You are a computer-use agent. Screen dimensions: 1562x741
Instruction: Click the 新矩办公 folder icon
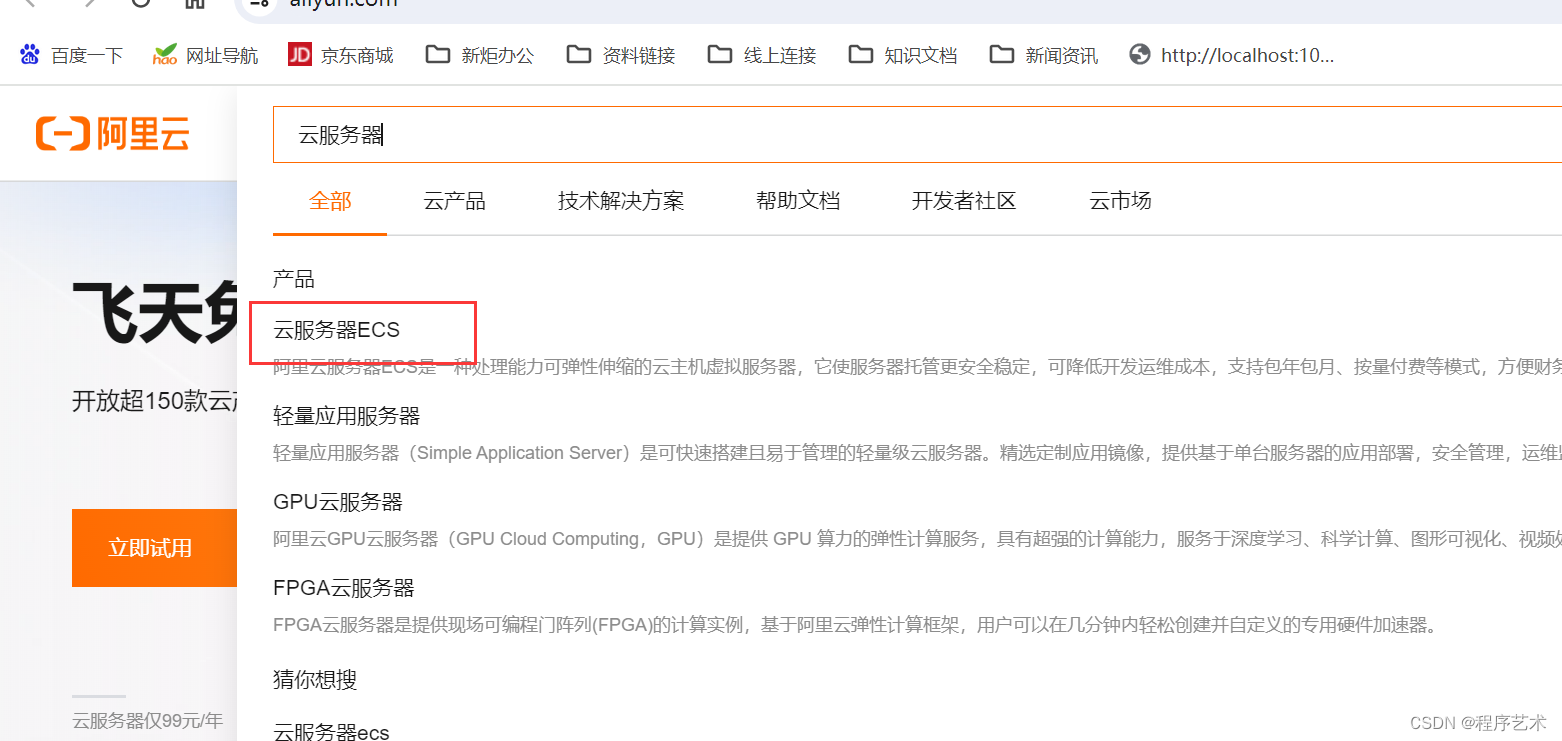click(437, 54)
